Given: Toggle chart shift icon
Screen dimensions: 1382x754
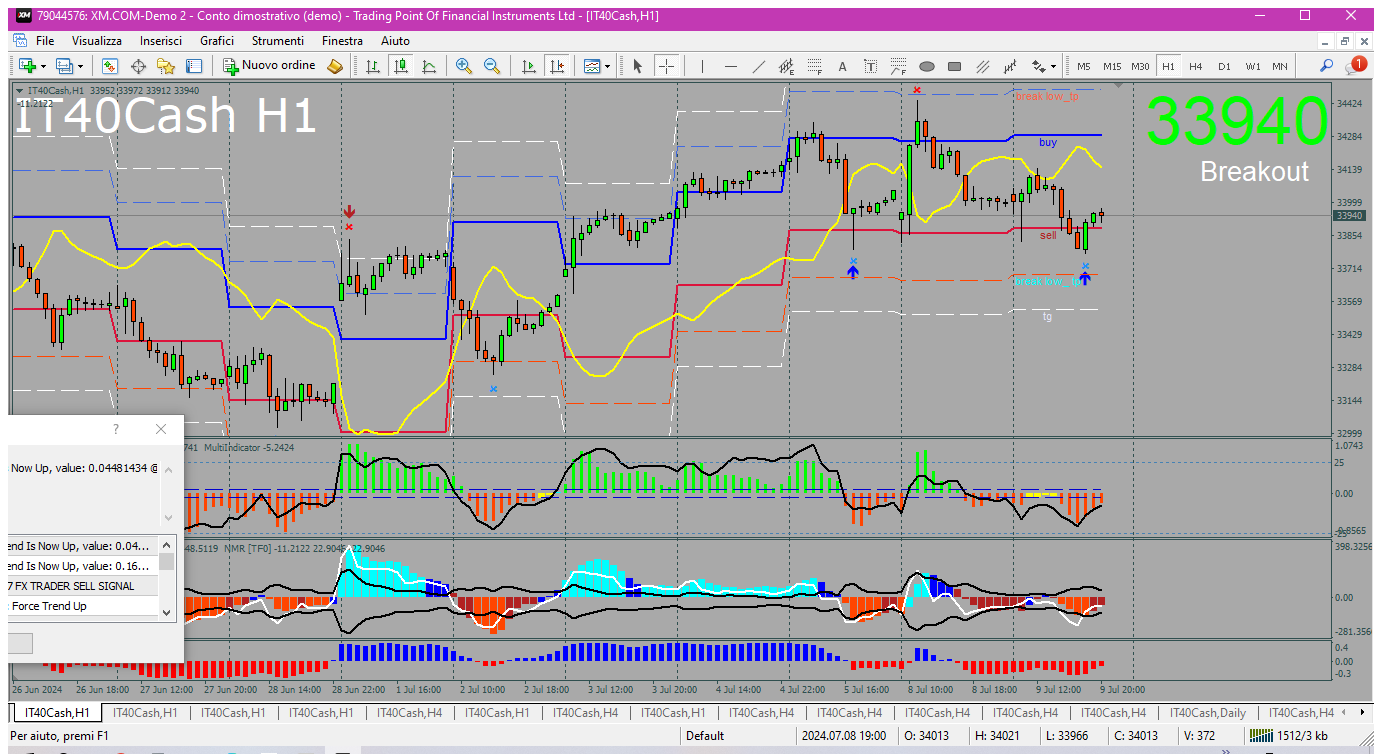Looking at the screenshot, I should [x=557, y=66].
